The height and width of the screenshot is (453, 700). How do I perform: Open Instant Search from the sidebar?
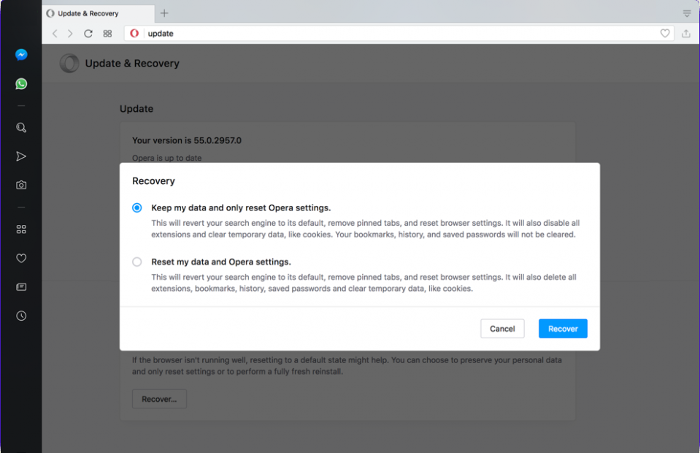point(21,128)
